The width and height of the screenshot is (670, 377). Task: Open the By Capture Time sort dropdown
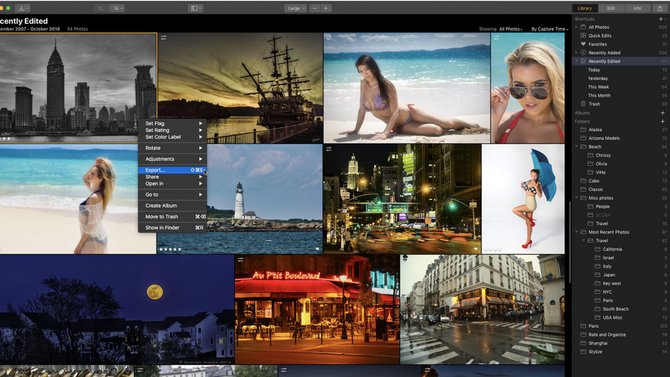click(550, 29)
